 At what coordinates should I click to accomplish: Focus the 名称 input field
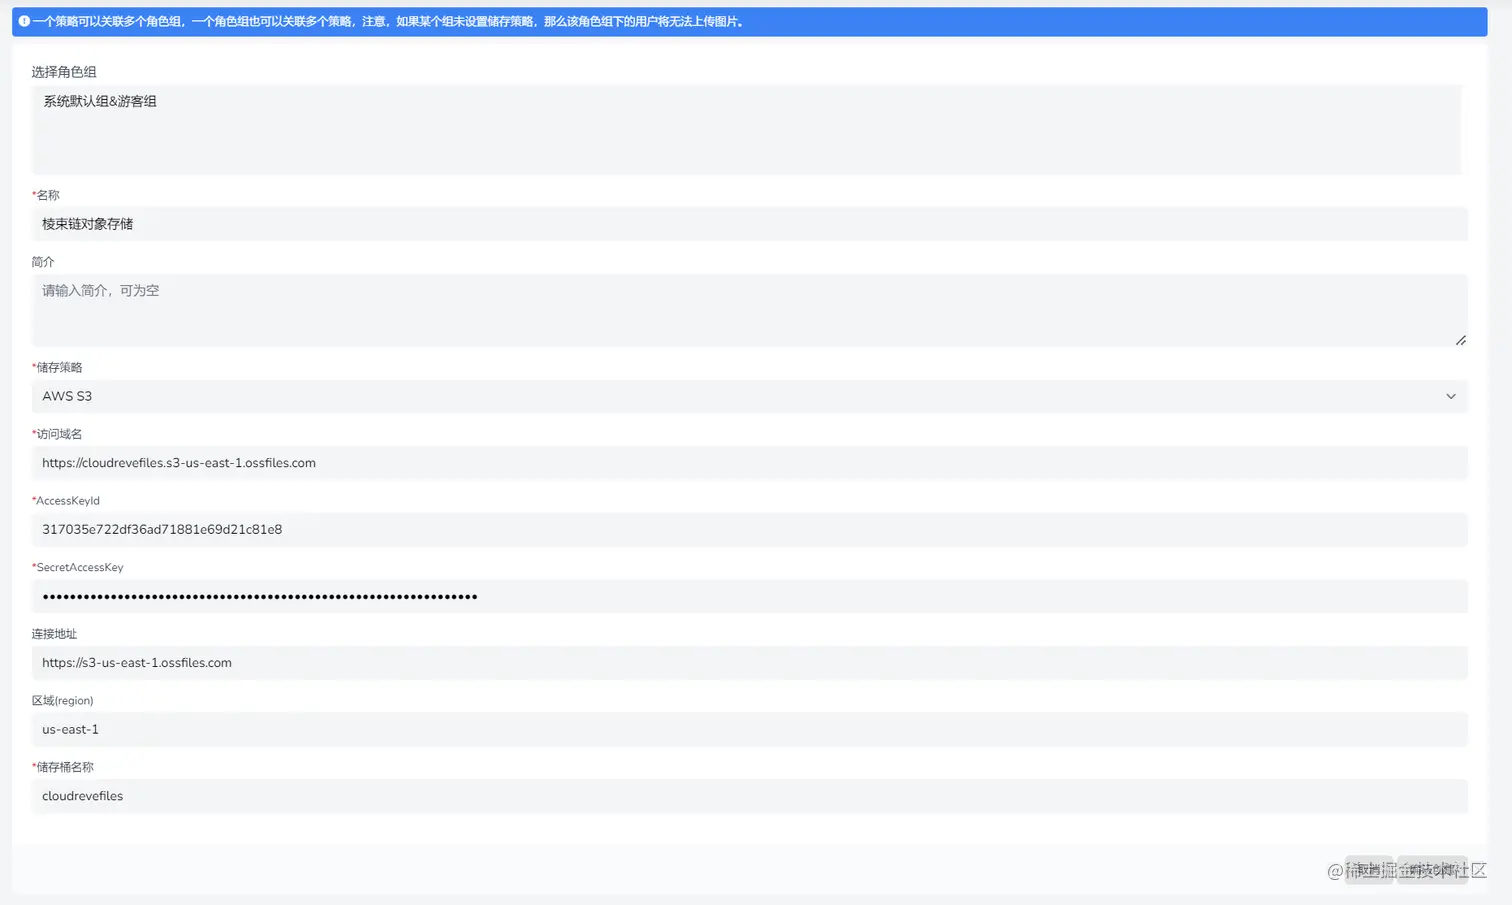pyautogui.click(x=749, y=224)
